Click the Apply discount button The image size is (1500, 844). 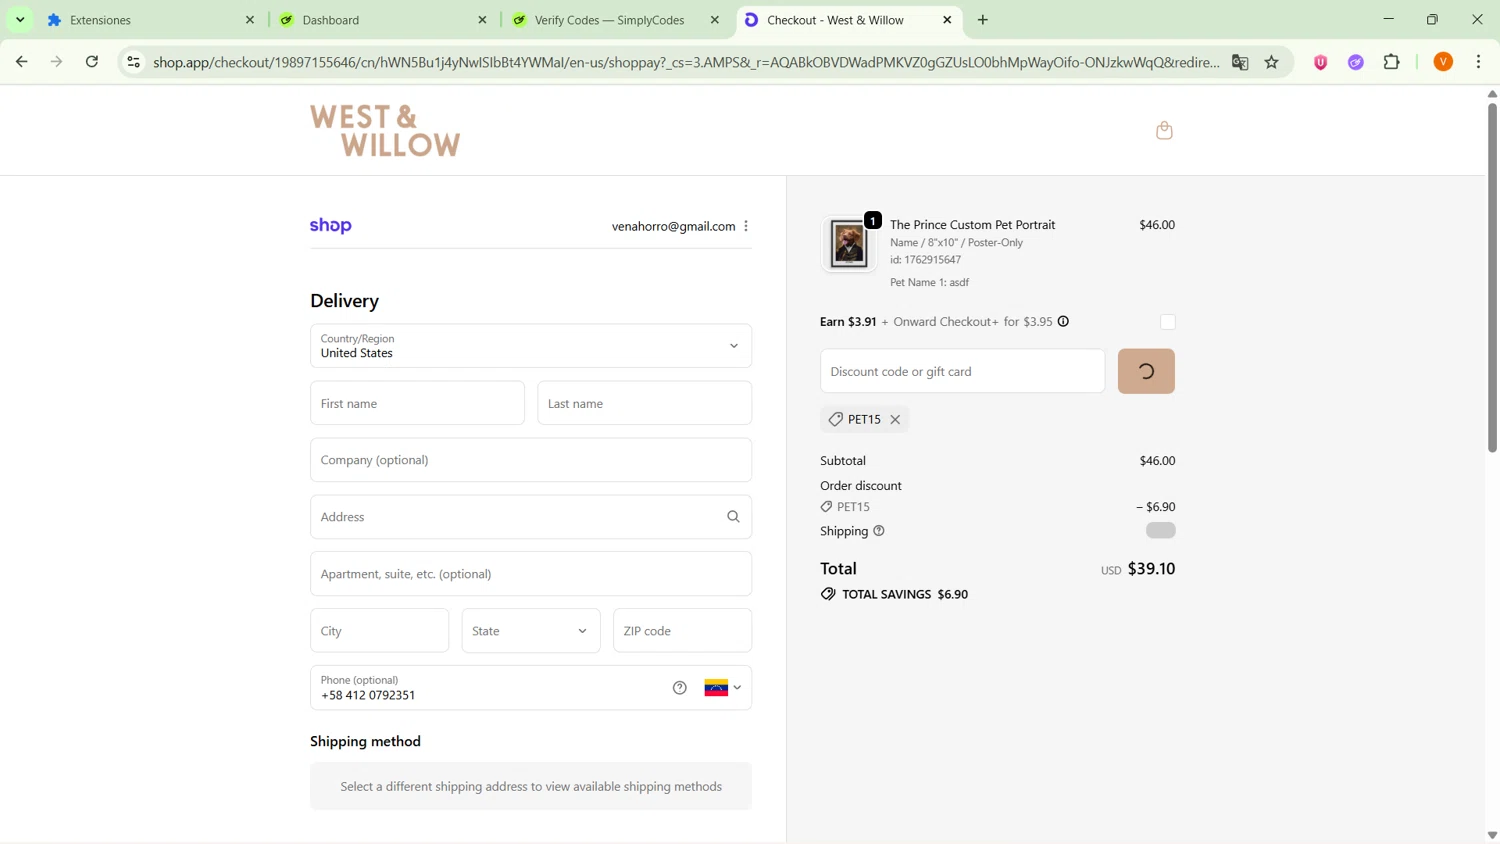[1146, 372]
